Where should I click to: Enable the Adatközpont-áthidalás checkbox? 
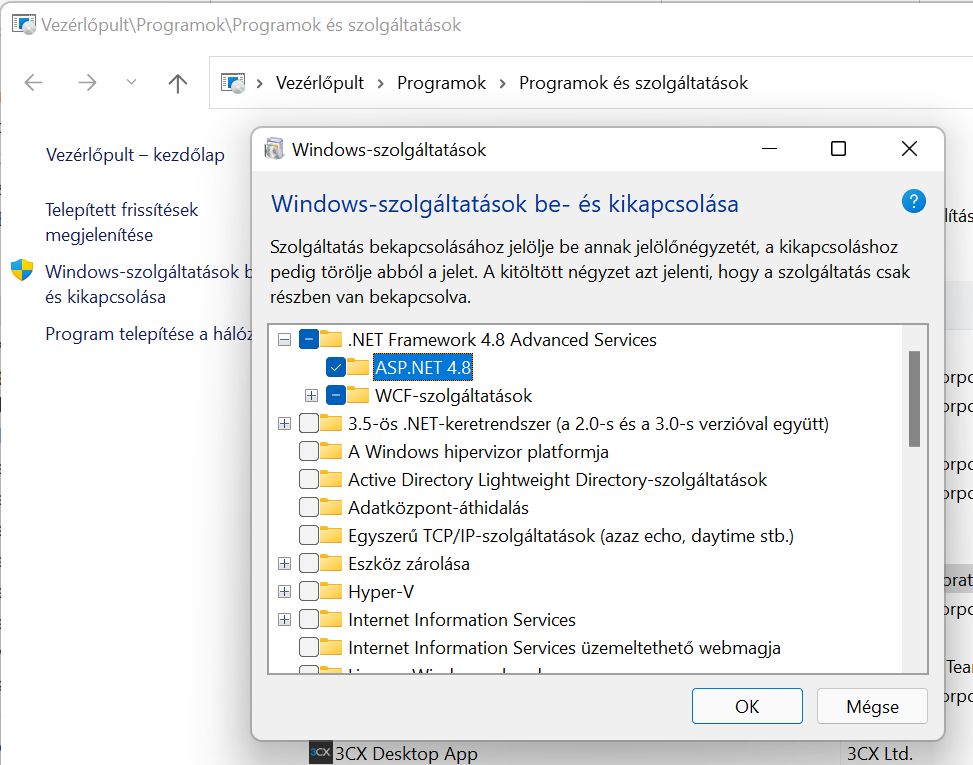click(x=308, y=507)
